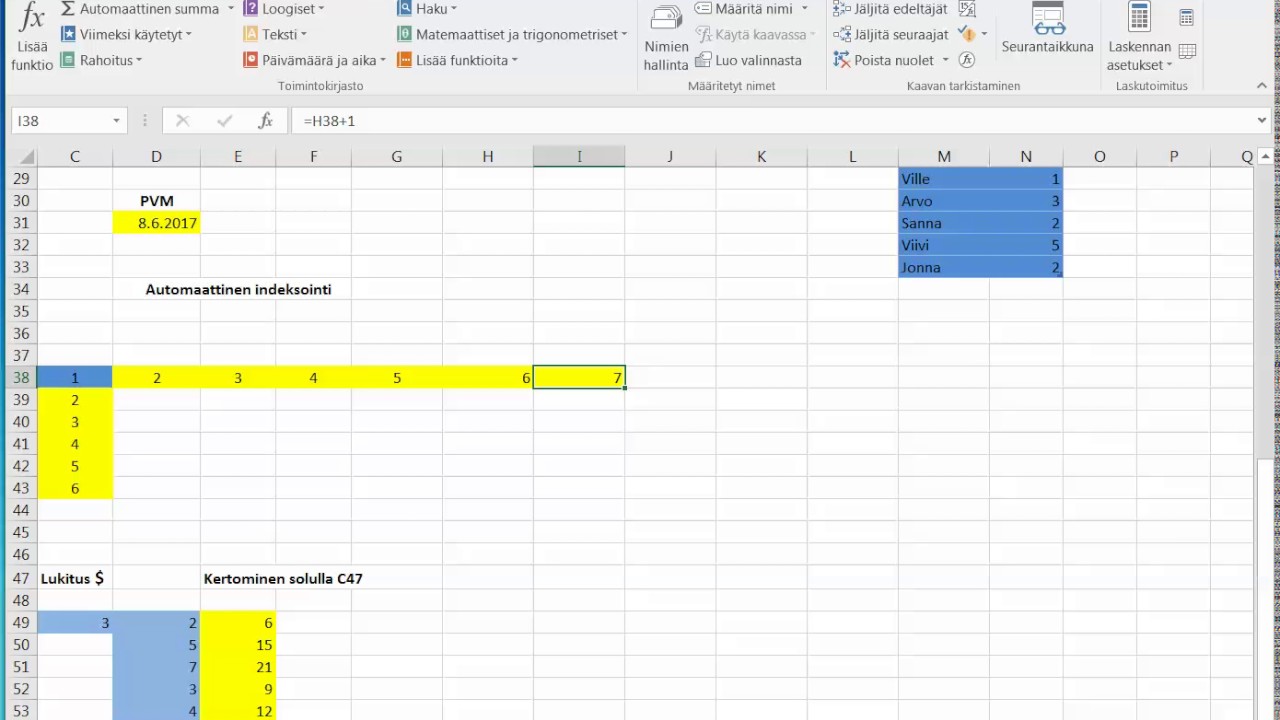Click fx insert function in formula bar
The height and width of the screenshot is (720, 1280).
tap(265, 121)
